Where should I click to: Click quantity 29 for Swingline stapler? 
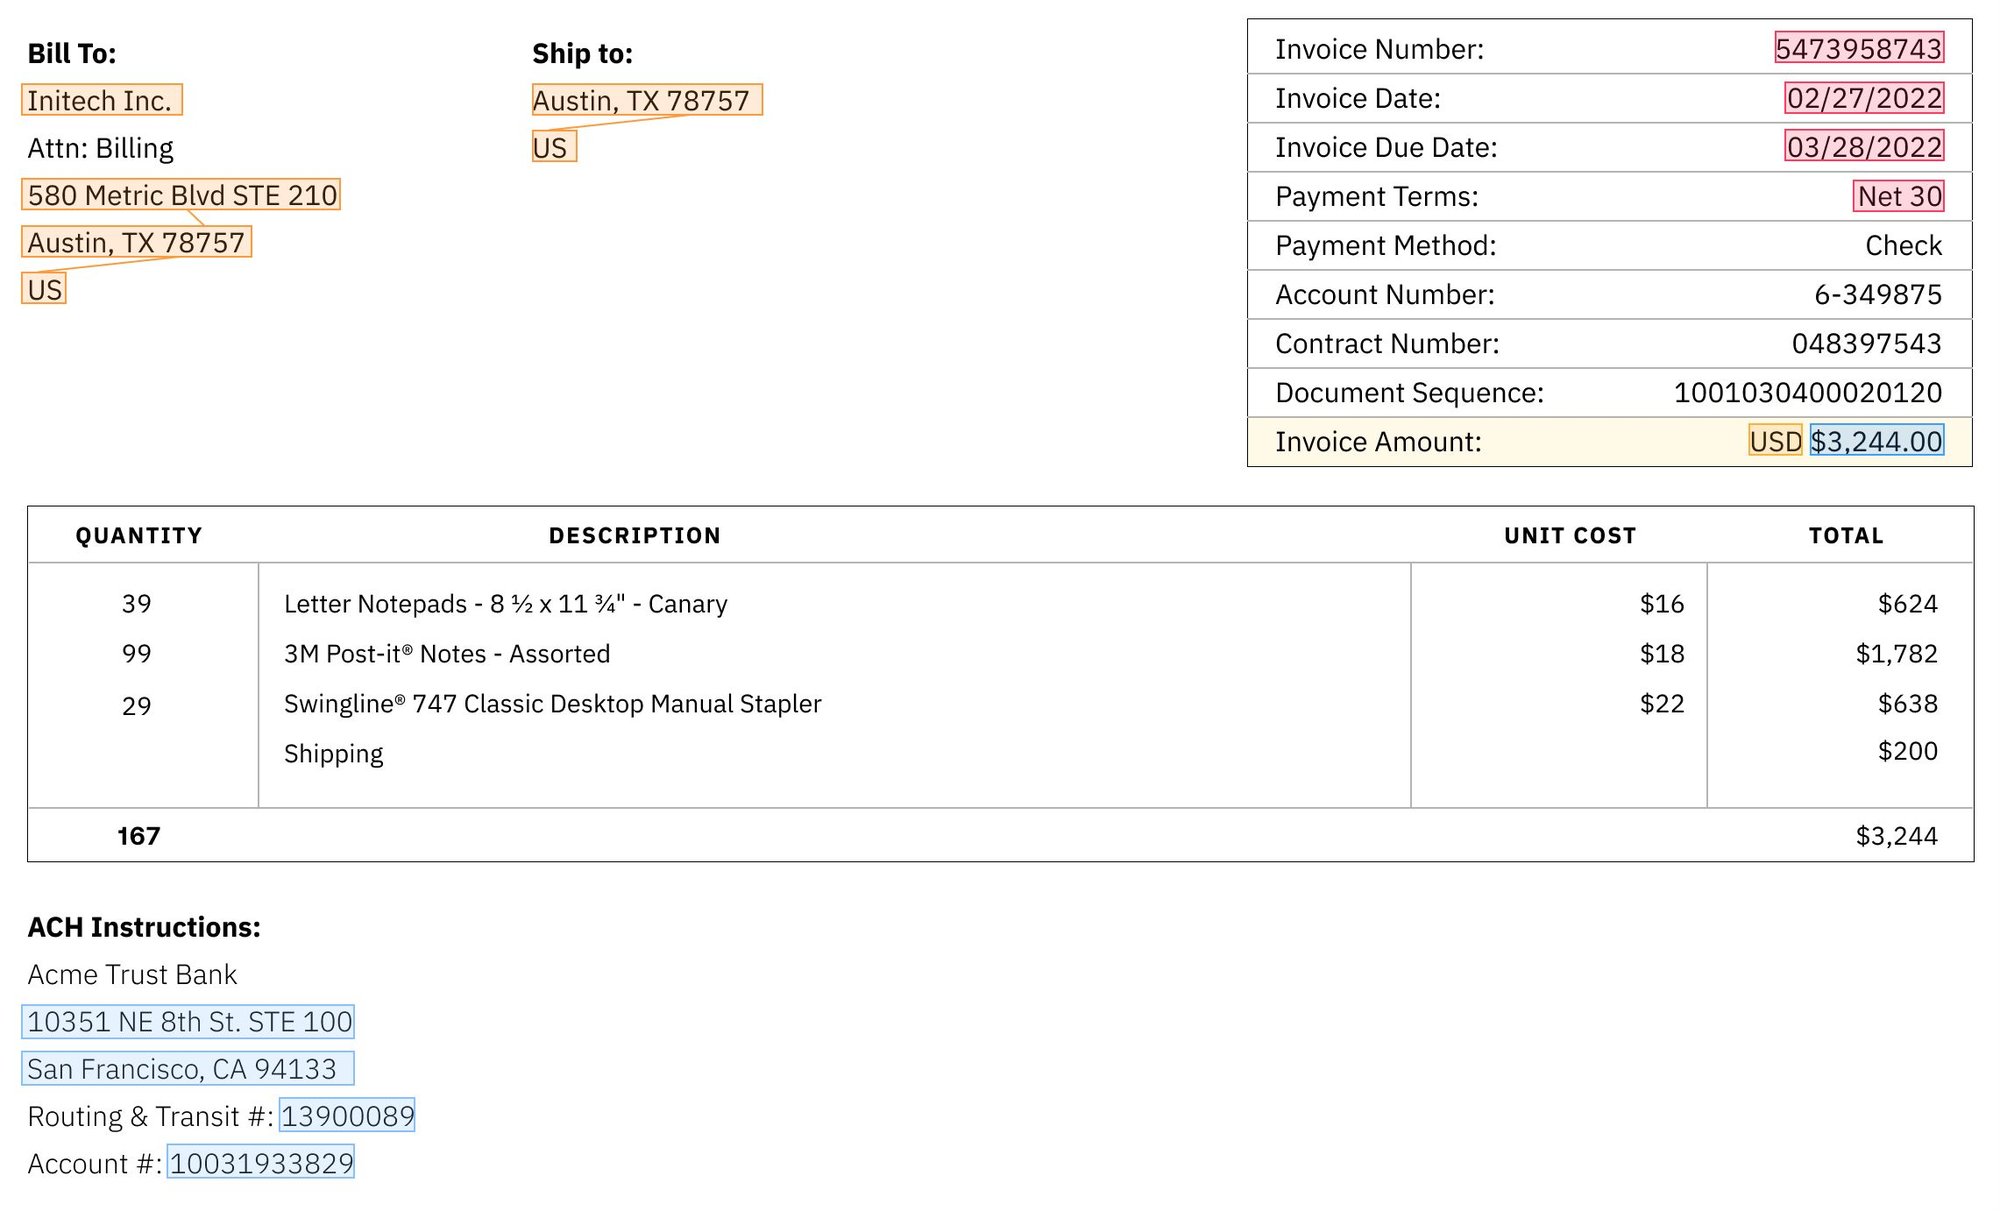[x=136, y=705]
